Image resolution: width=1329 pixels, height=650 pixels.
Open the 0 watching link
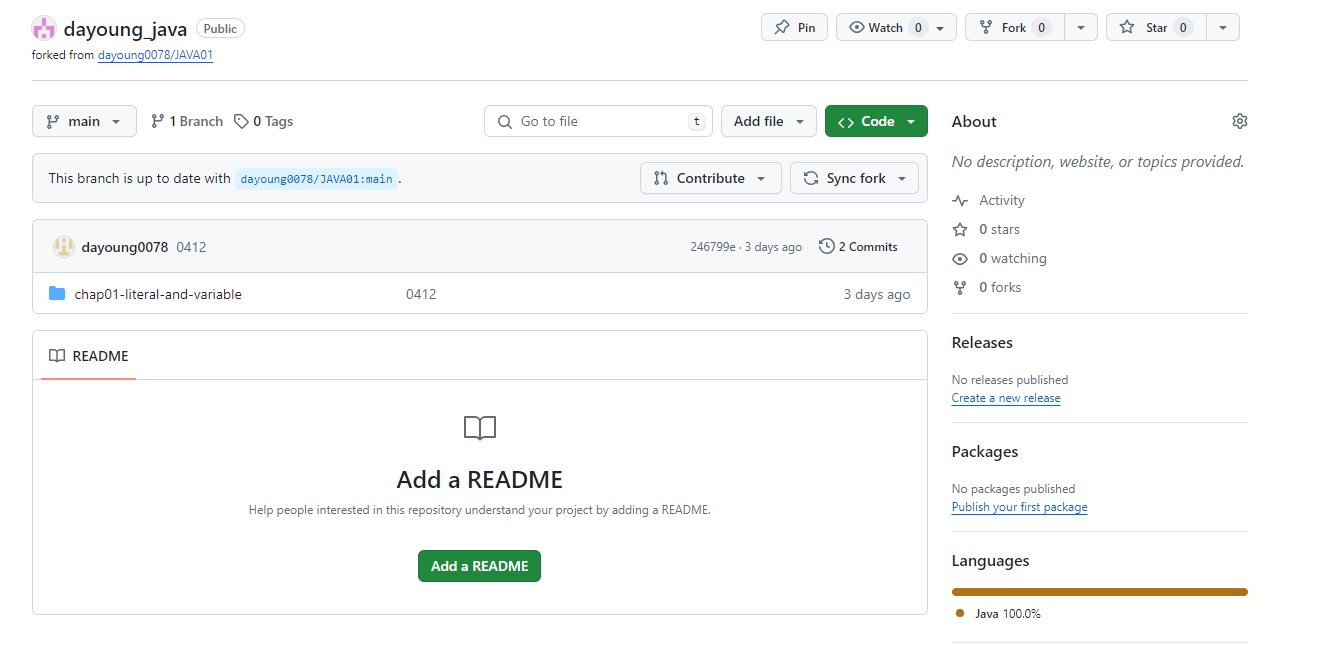click(1000, 258)
